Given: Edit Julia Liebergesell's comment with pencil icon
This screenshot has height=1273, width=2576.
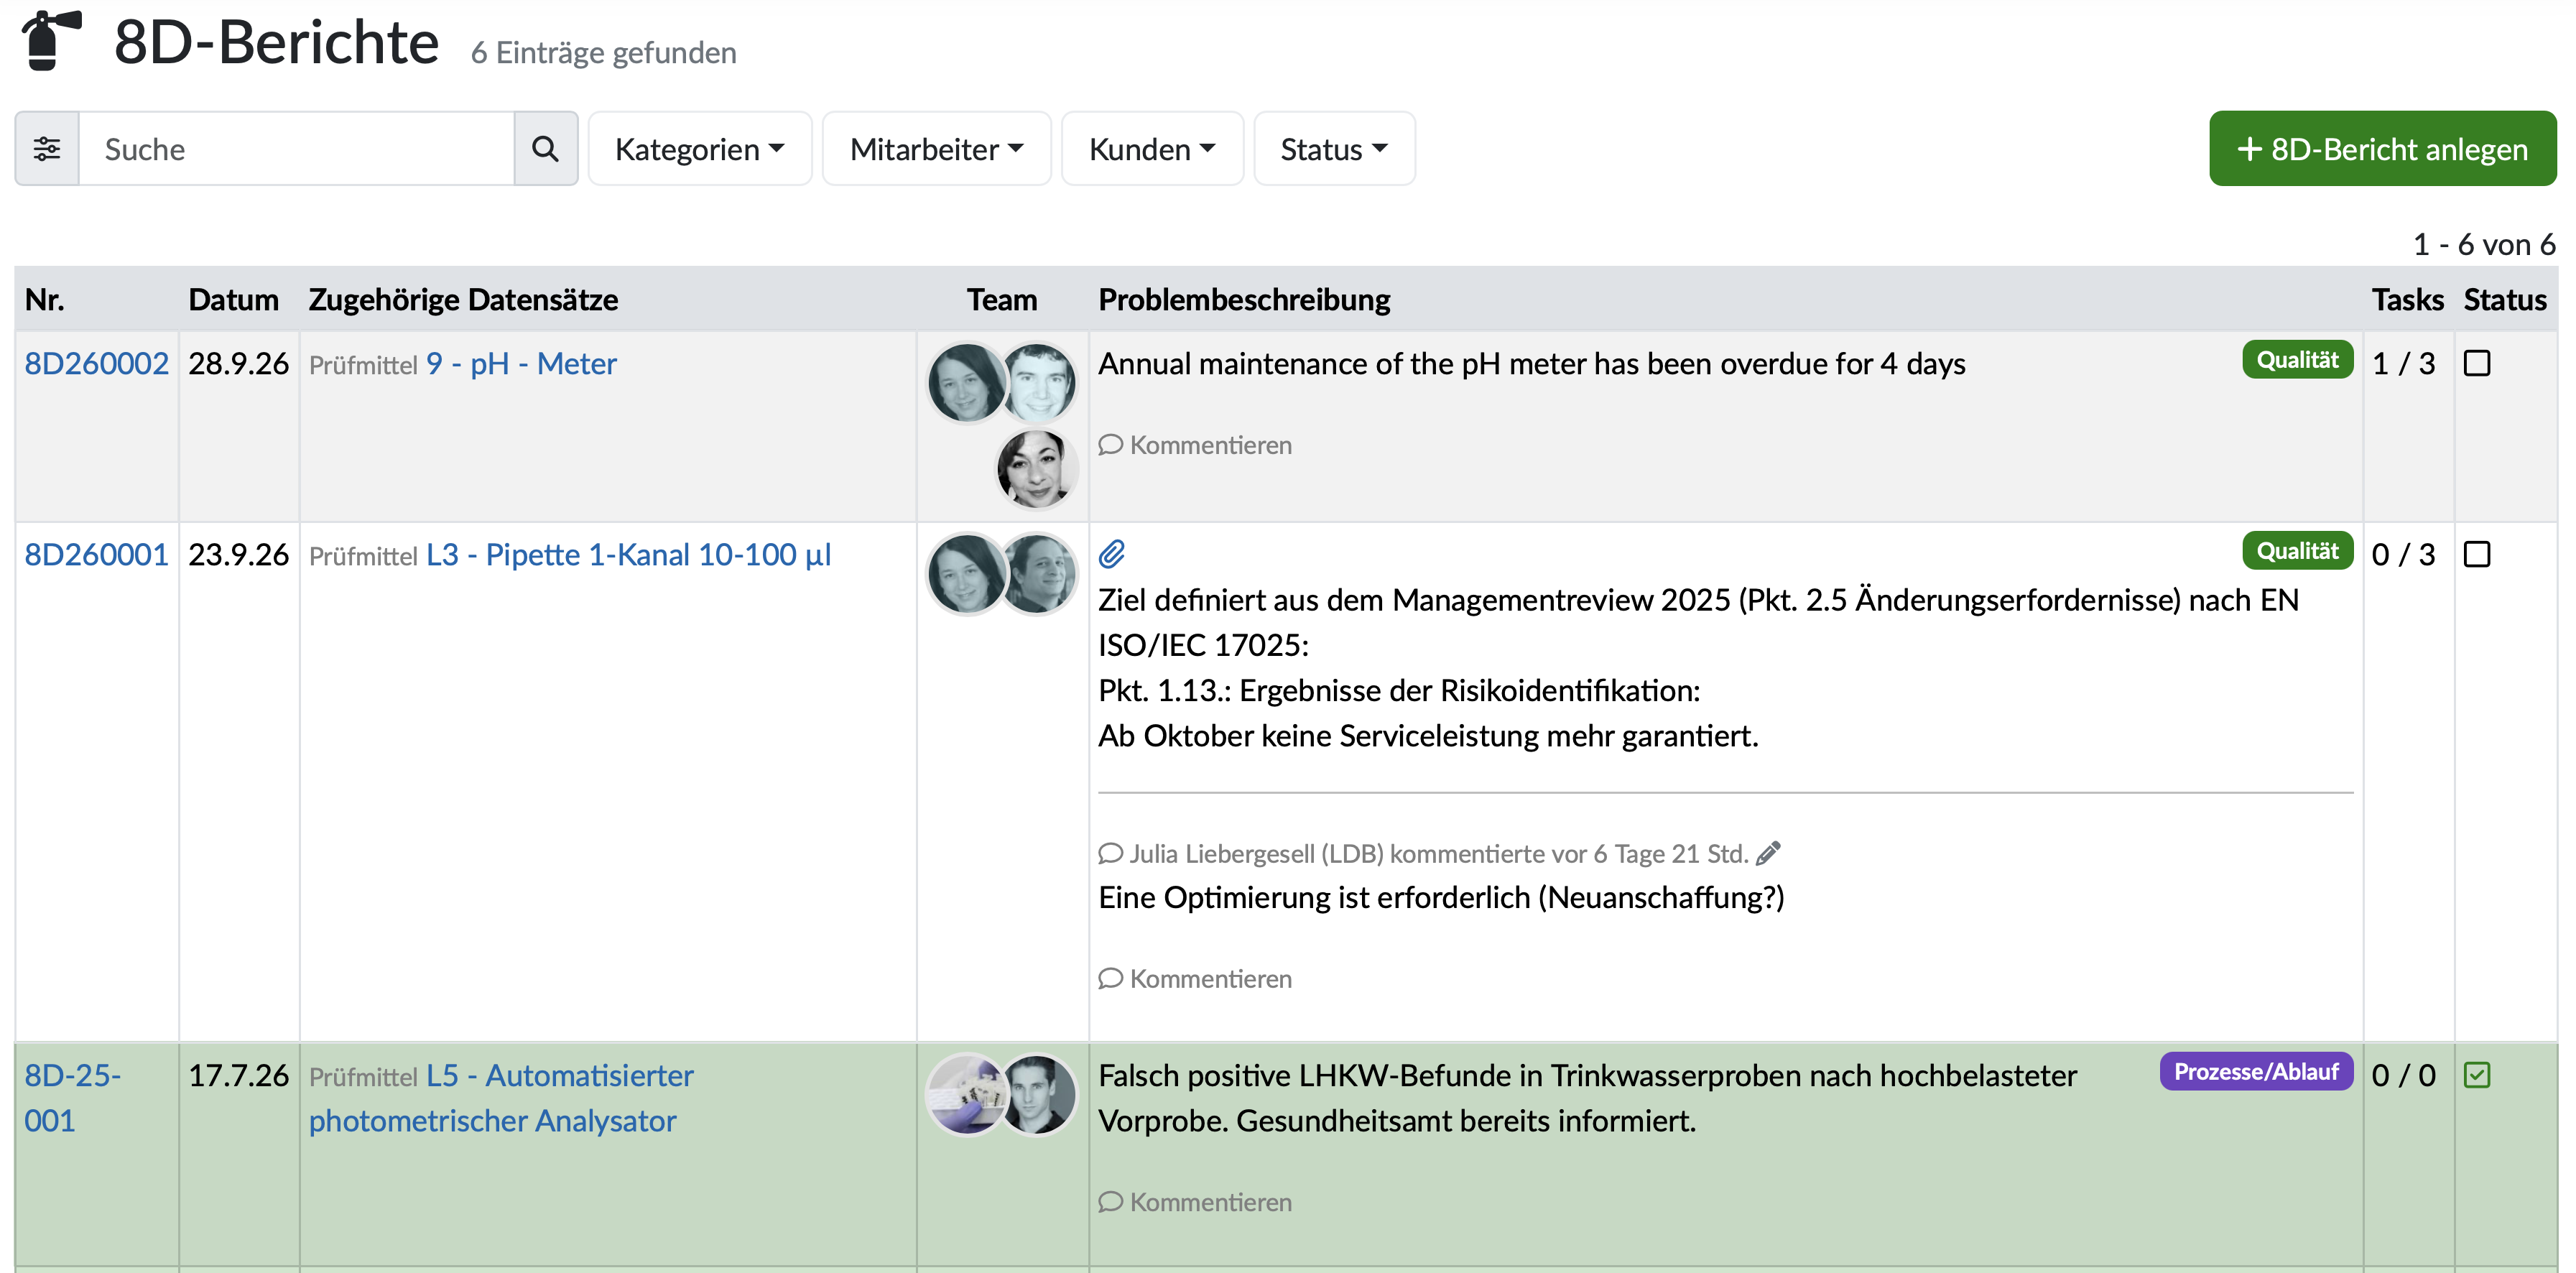Looking at the screenshot, I should click(x=1768, y=853).
